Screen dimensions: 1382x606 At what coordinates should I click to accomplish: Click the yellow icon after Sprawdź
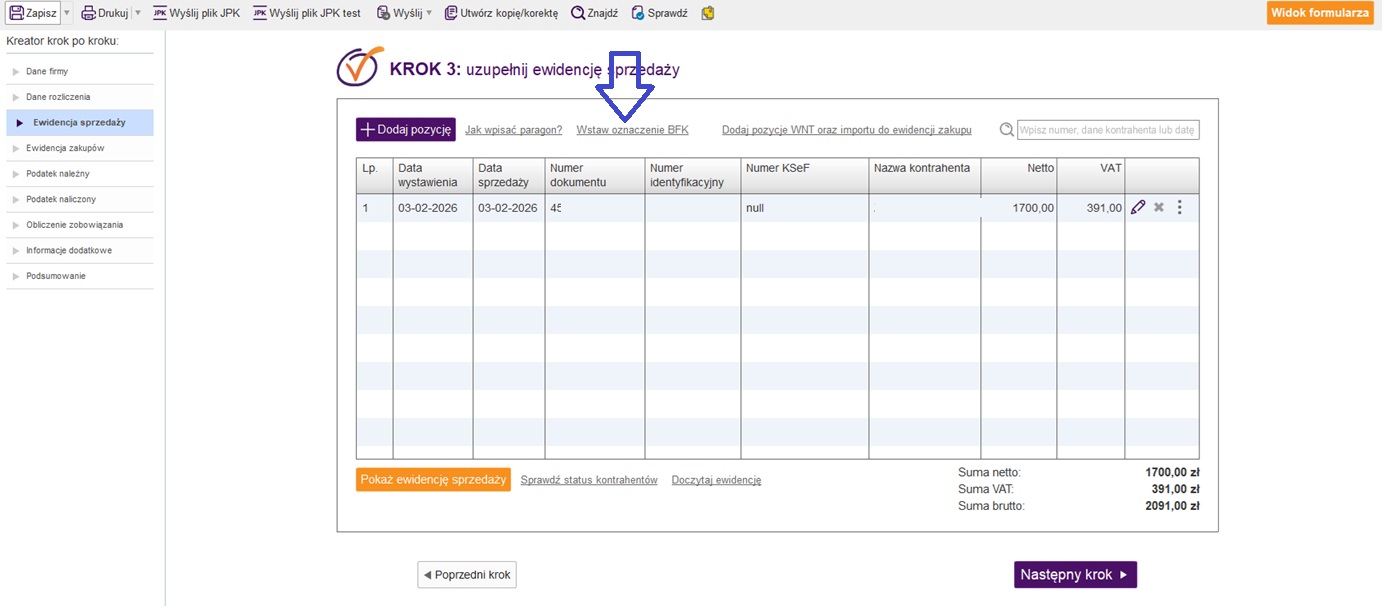pyautogui.click(x=708, y=13)
